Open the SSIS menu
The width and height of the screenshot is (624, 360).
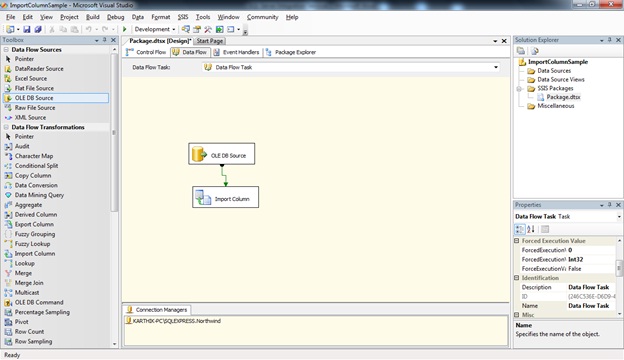click(x=183, y=17)
